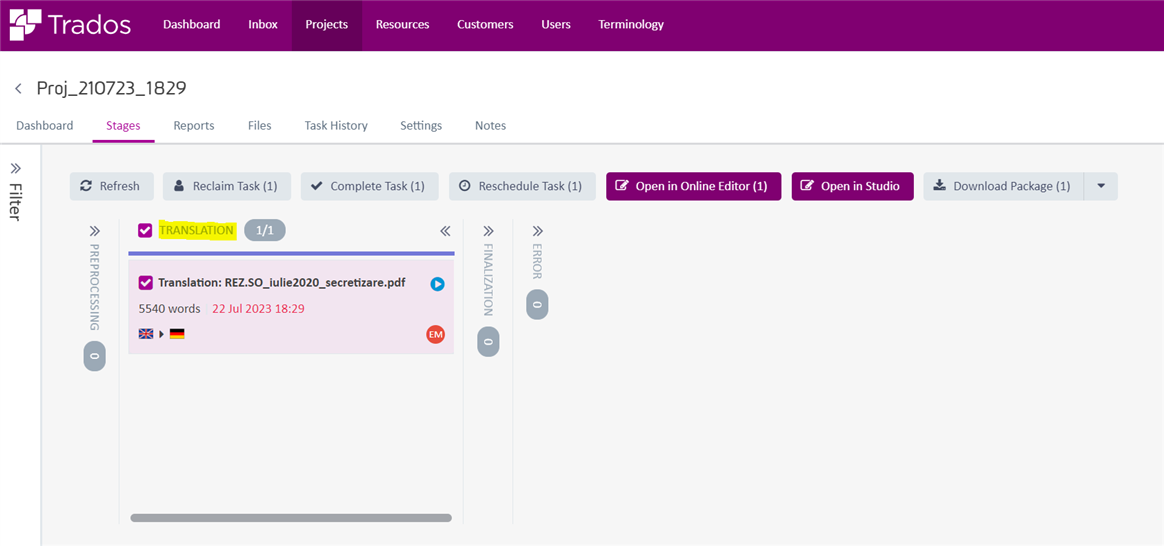Viewport: 1164px width, 546px height.
Task: Expand the Finalization stage column
Action: pos(488,231)
